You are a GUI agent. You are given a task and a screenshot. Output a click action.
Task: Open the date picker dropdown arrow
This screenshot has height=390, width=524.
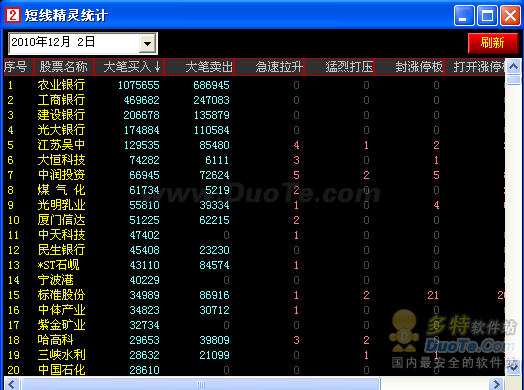(x=147, y=43)
